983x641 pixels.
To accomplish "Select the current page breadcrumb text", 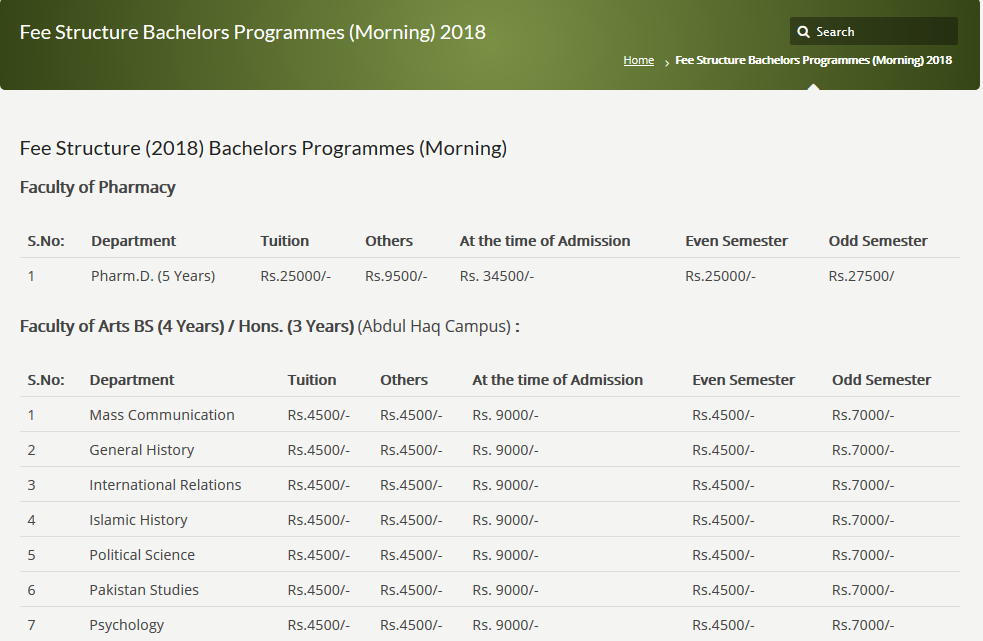I will click(x=813, y=60).
